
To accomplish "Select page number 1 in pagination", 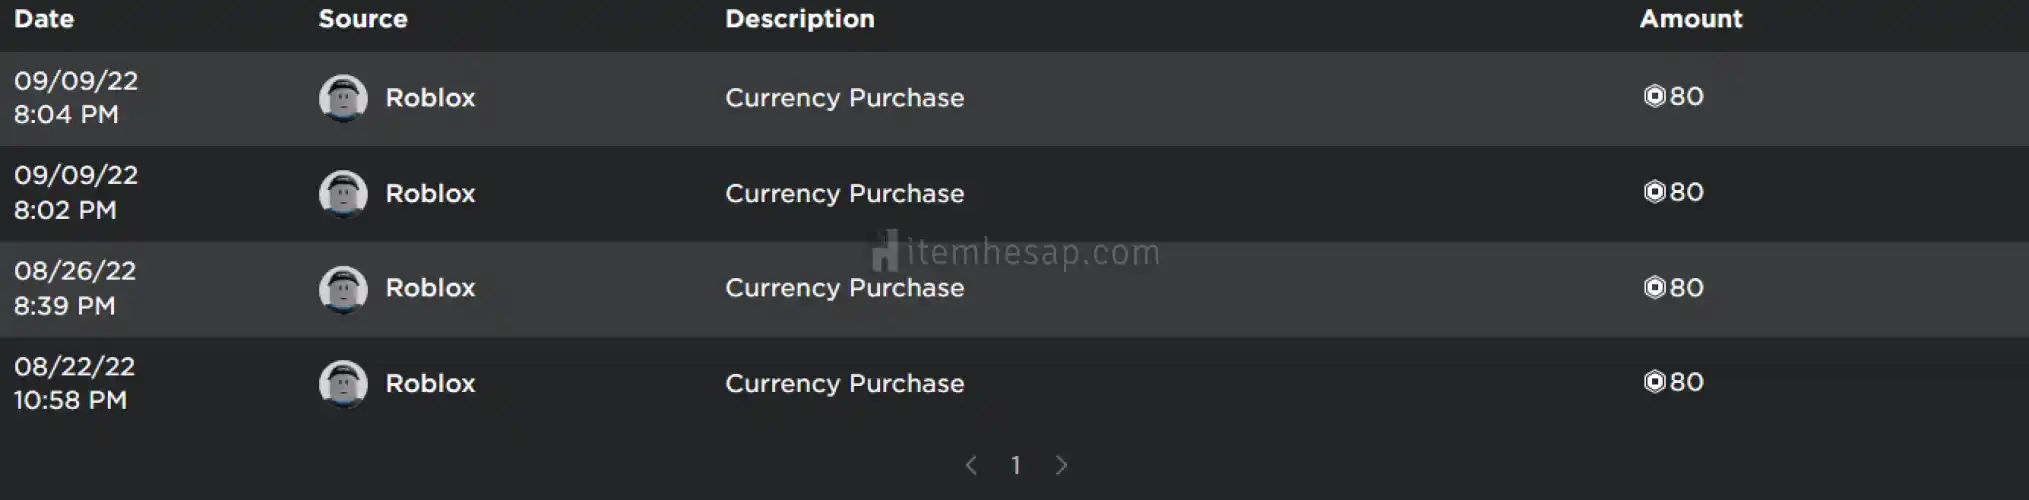I will (1016, 465).
